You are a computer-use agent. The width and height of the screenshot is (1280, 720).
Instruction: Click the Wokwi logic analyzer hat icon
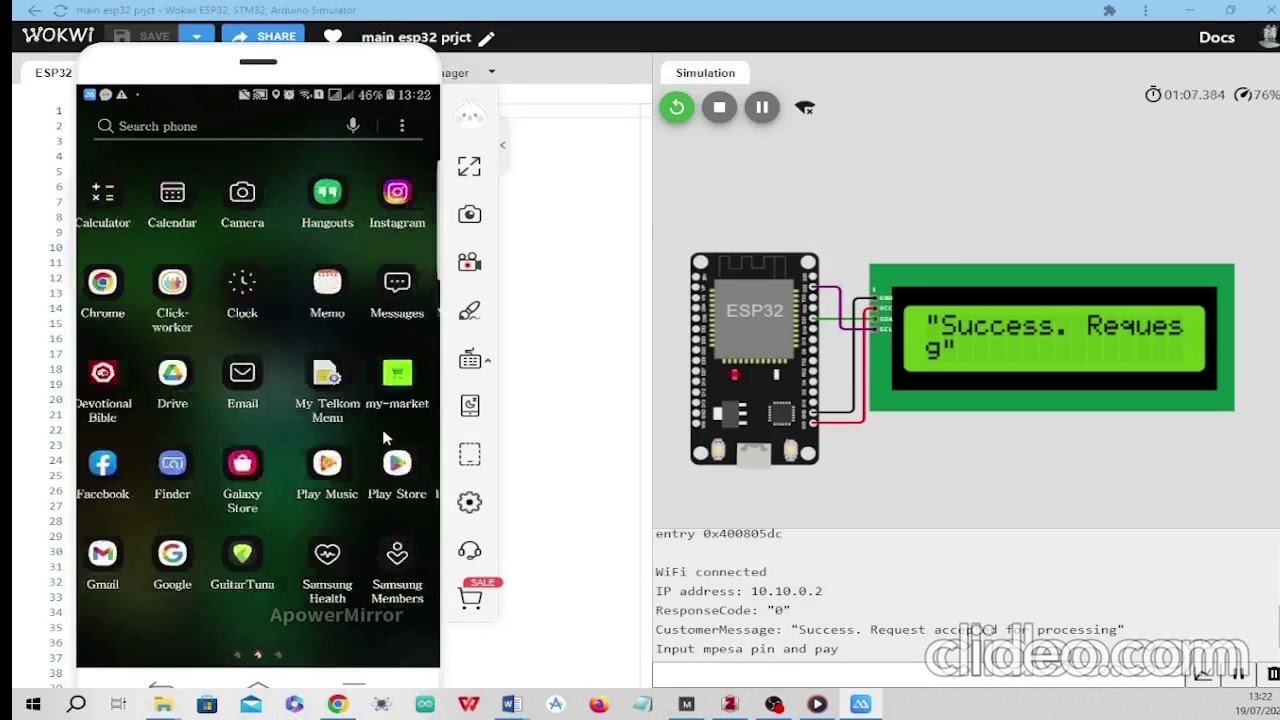coord(805,107)
